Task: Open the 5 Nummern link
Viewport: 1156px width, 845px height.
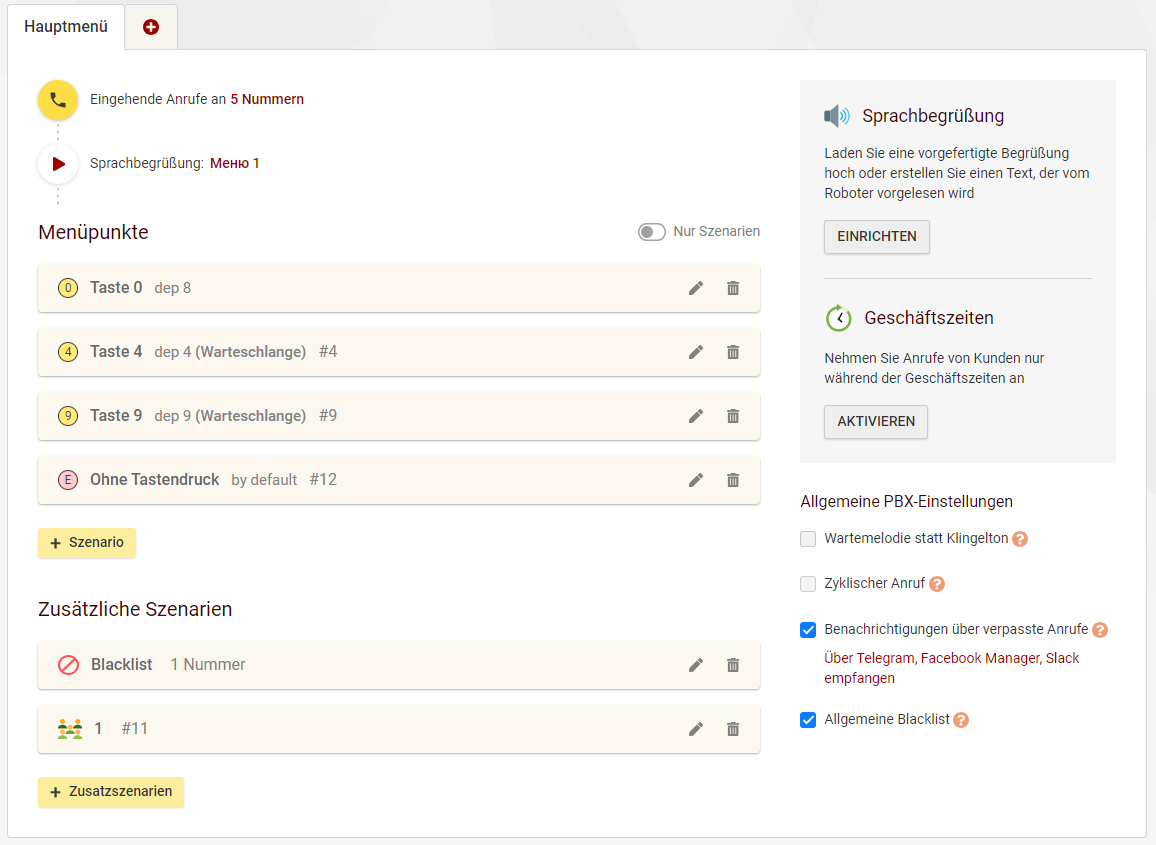Action: (267, 99)
